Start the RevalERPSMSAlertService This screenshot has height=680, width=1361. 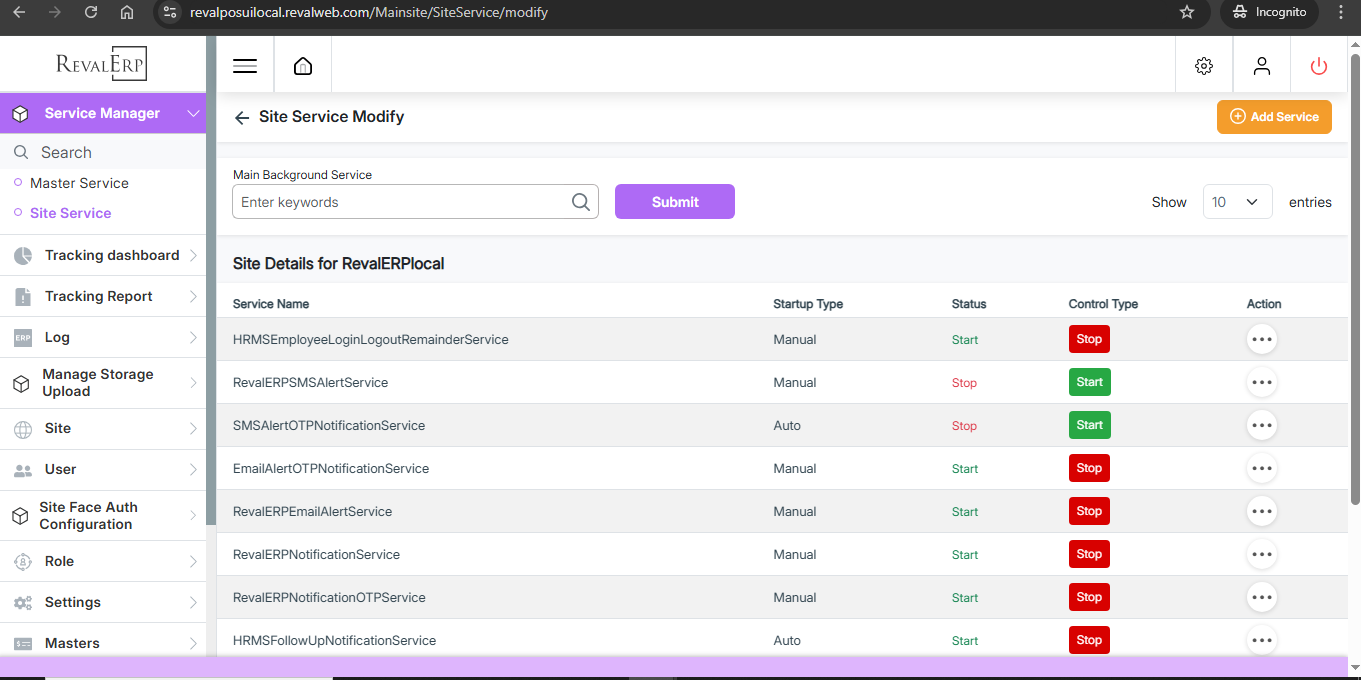[x=1089, y=382]
